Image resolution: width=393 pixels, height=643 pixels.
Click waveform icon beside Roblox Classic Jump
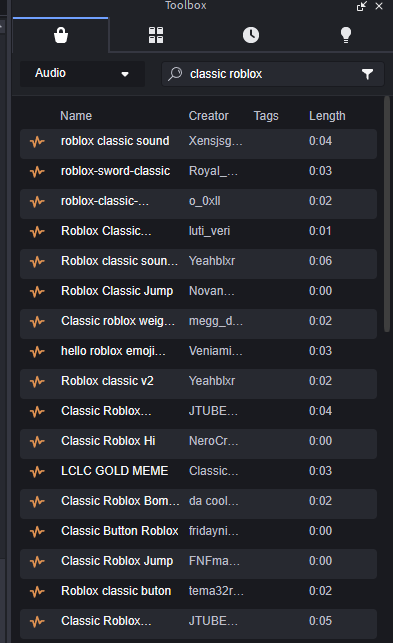point(37,292)
